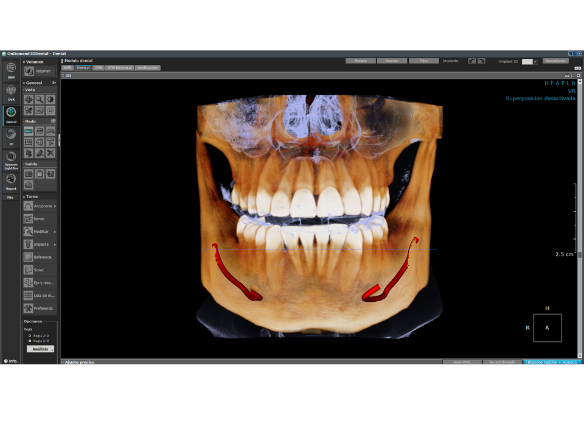The width and height of the screenshot is (584, 425).
Task: Select the pan/move cross tool icon
Action: (x=28, y=99)
